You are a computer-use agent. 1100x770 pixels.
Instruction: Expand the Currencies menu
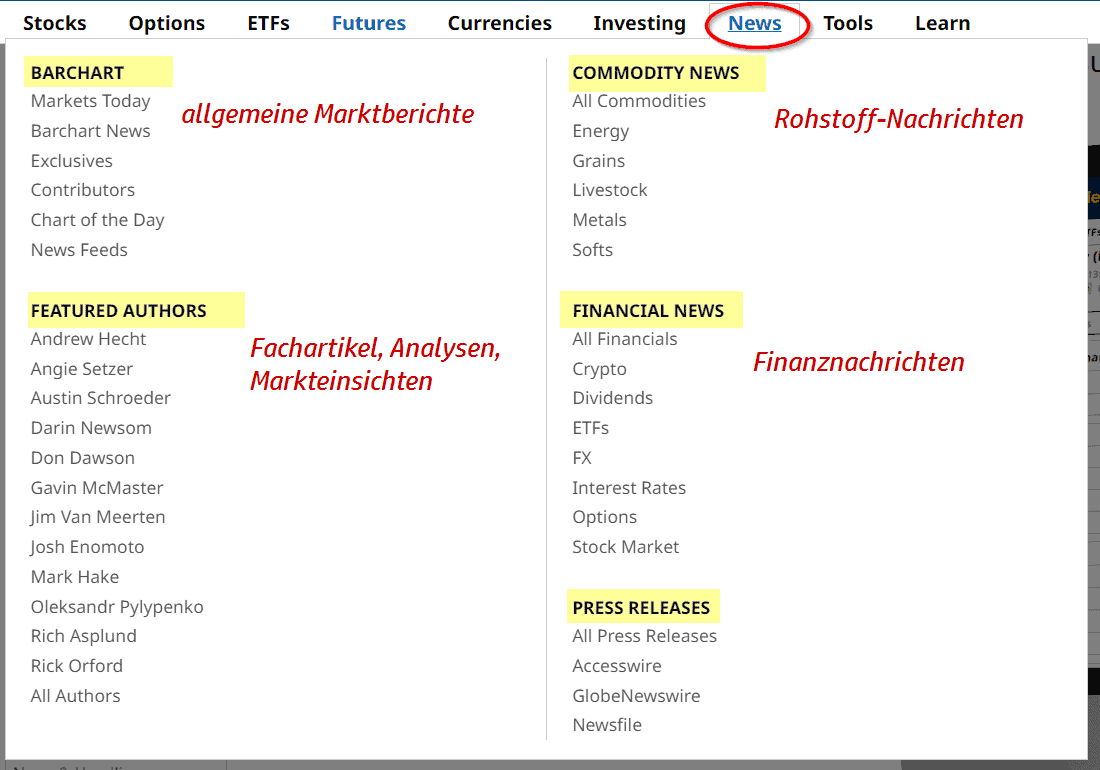500,23
